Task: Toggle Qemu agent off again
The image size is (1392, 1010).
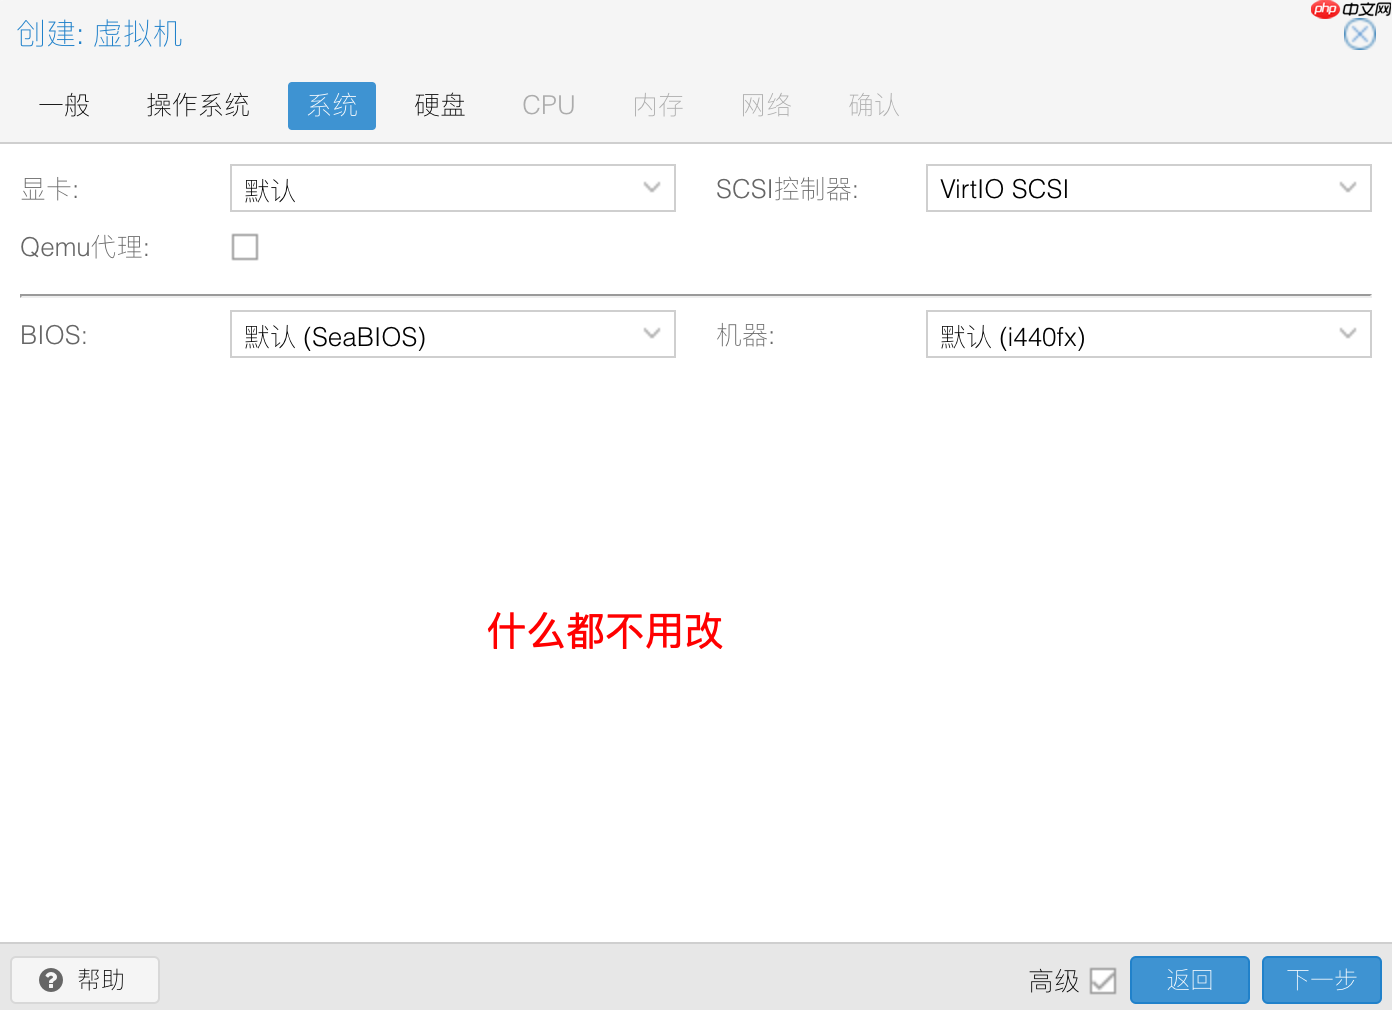Action: click(x=245, y=247)
